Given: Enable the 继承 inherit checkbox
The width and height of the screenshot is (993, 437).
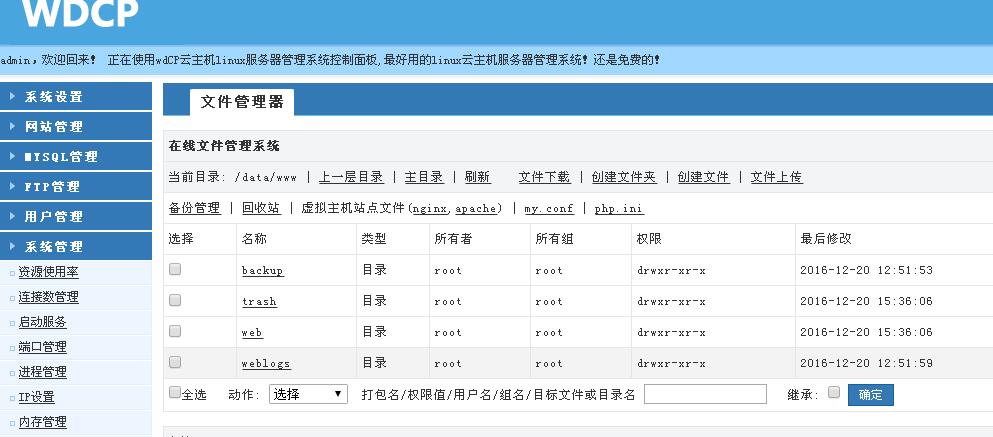Looking at the screenshot, I should (834, 393).
